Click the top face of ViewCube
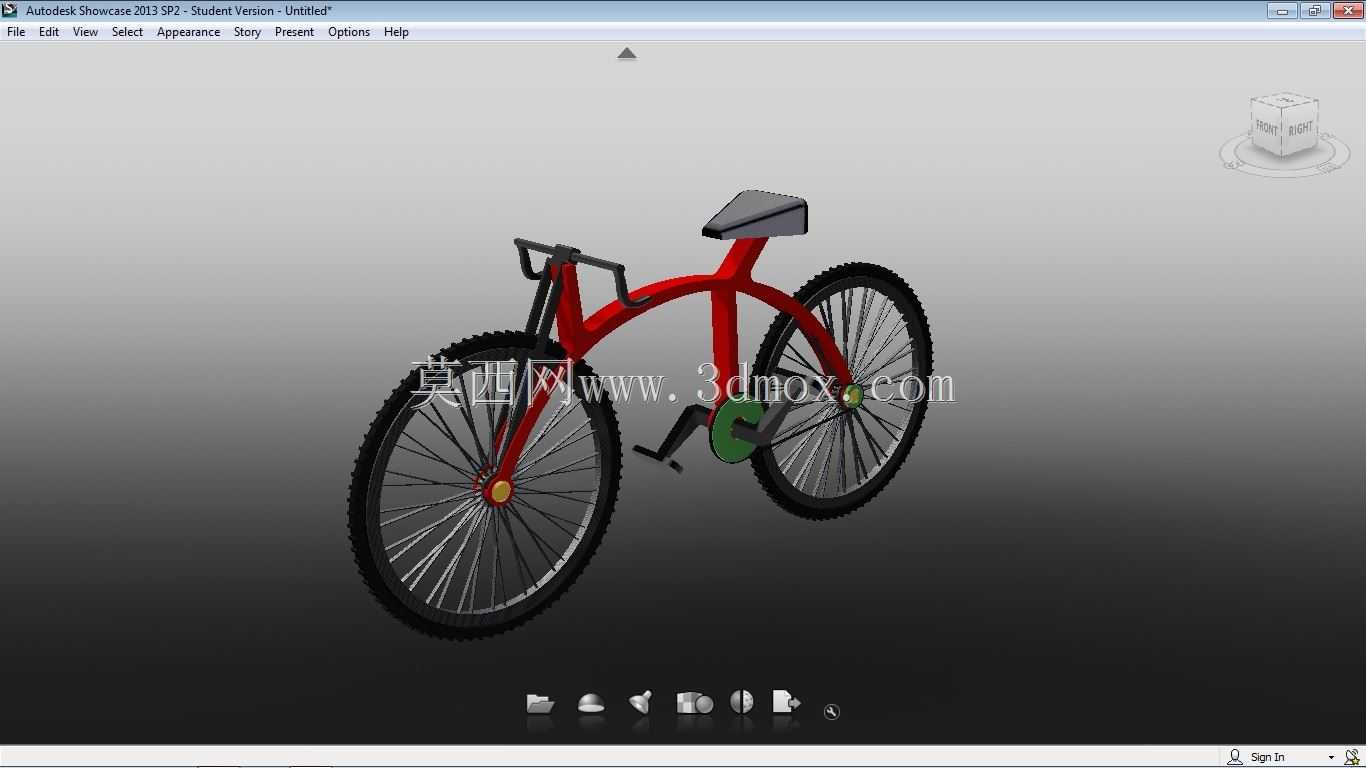This screenshot has height=768, width=1366. coord(1285,101)
